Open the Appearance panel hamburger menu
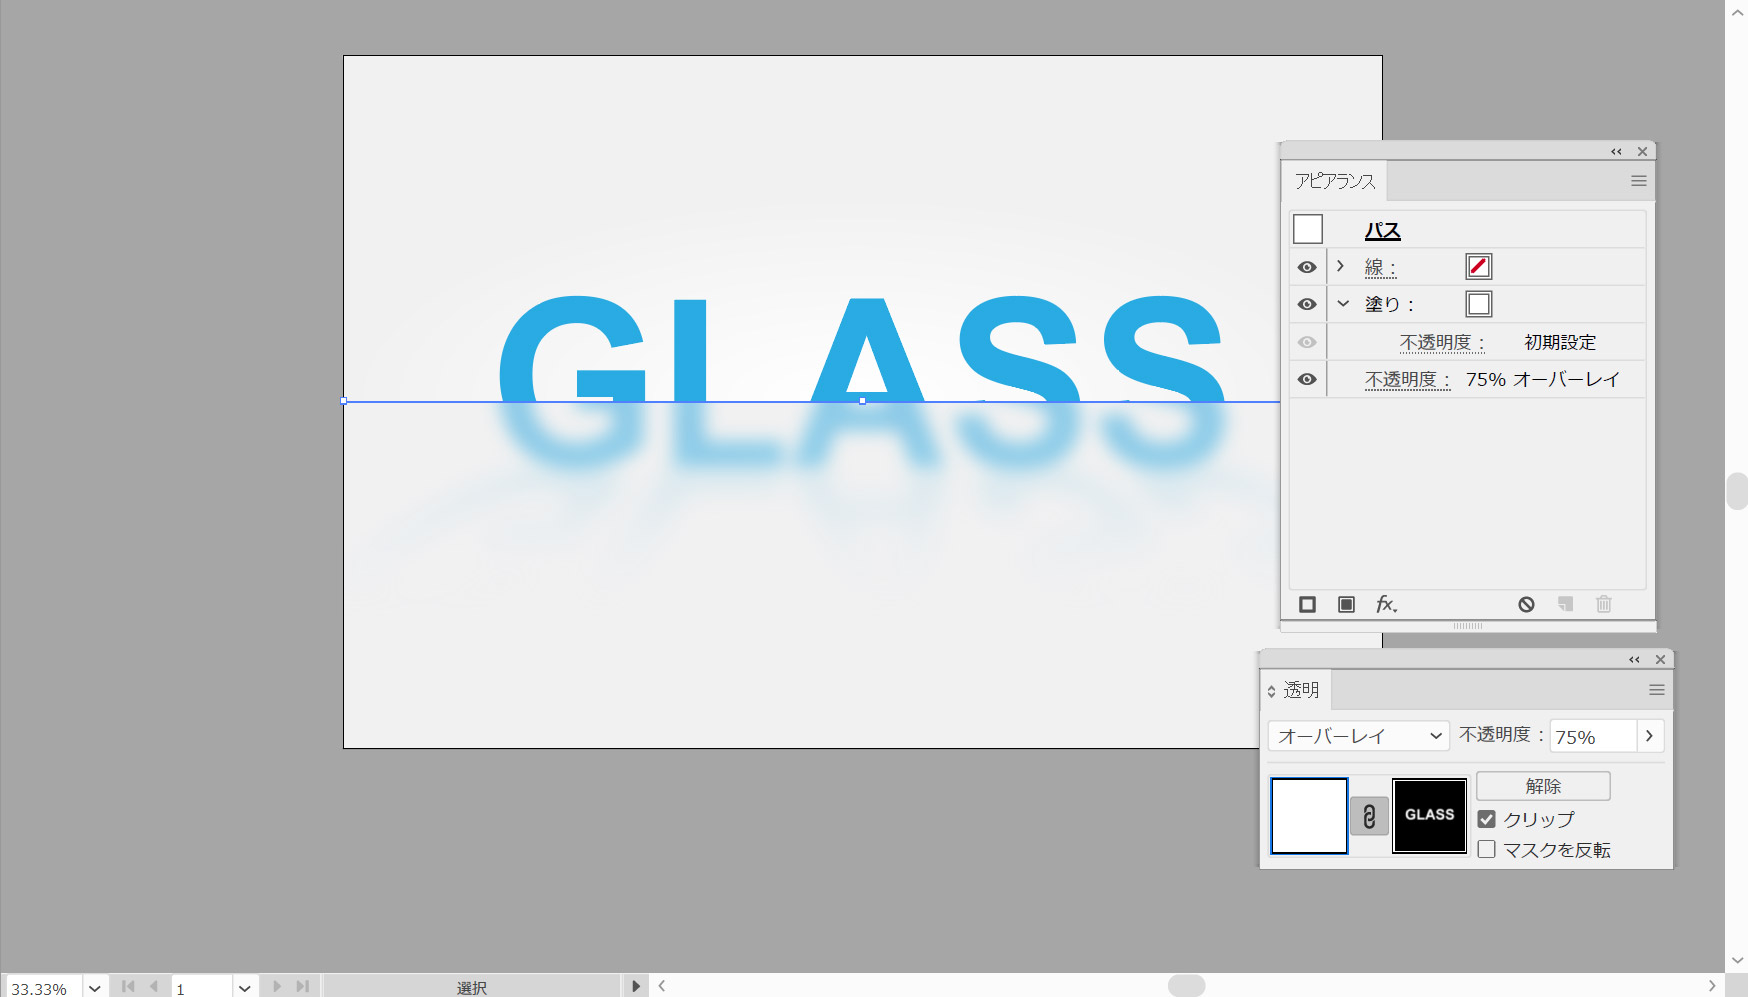 1638,181
